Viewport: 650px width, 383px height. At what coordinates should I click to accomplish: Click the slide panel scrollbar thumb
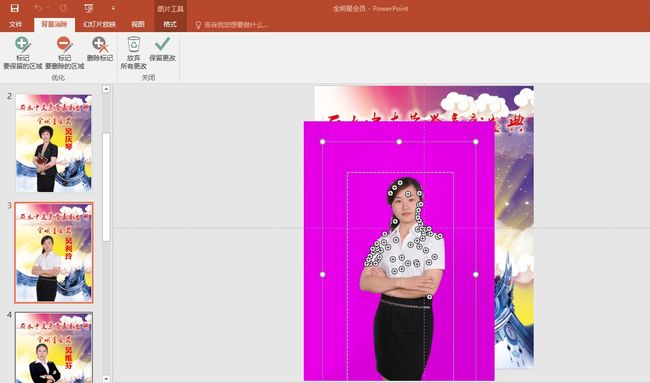click(107, 187)
